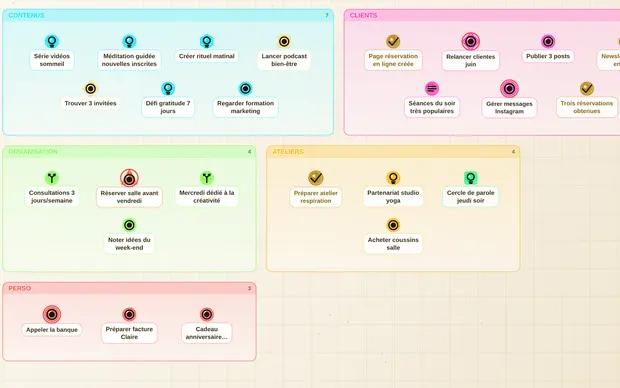Viewport: 620px width, 388px height.
Task: Click the fork icon above Consultations 3 jours/semaine
Action: tap(52, 178)
